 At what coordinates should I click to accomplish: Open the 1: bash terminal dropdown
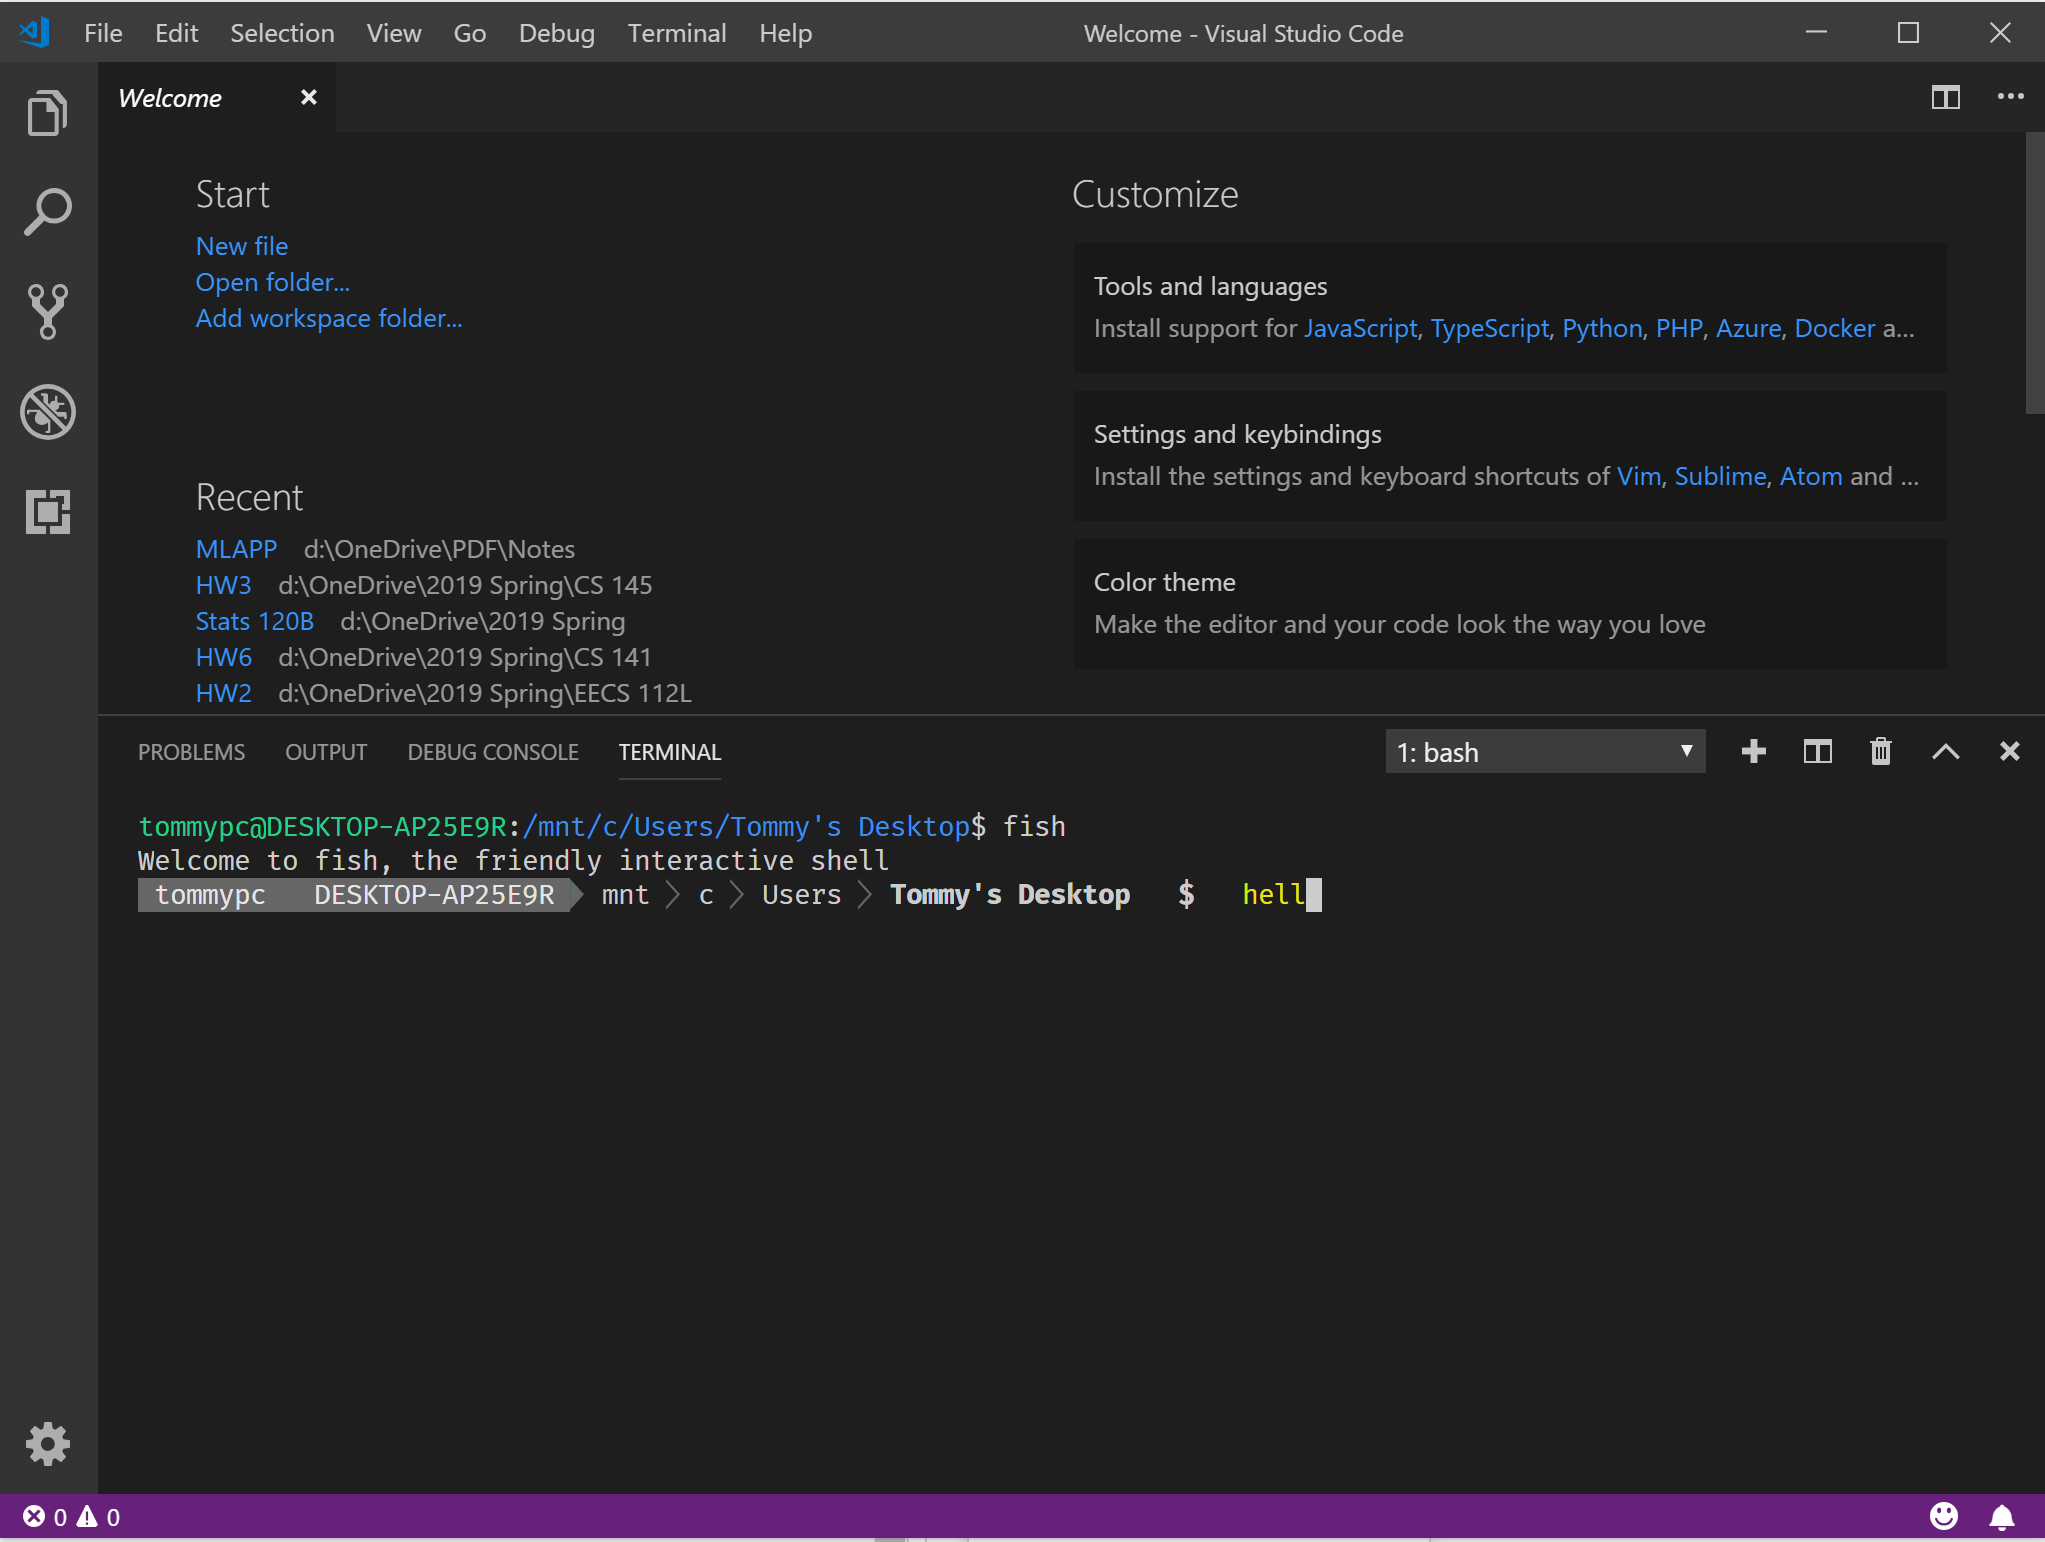[1543, 751]
